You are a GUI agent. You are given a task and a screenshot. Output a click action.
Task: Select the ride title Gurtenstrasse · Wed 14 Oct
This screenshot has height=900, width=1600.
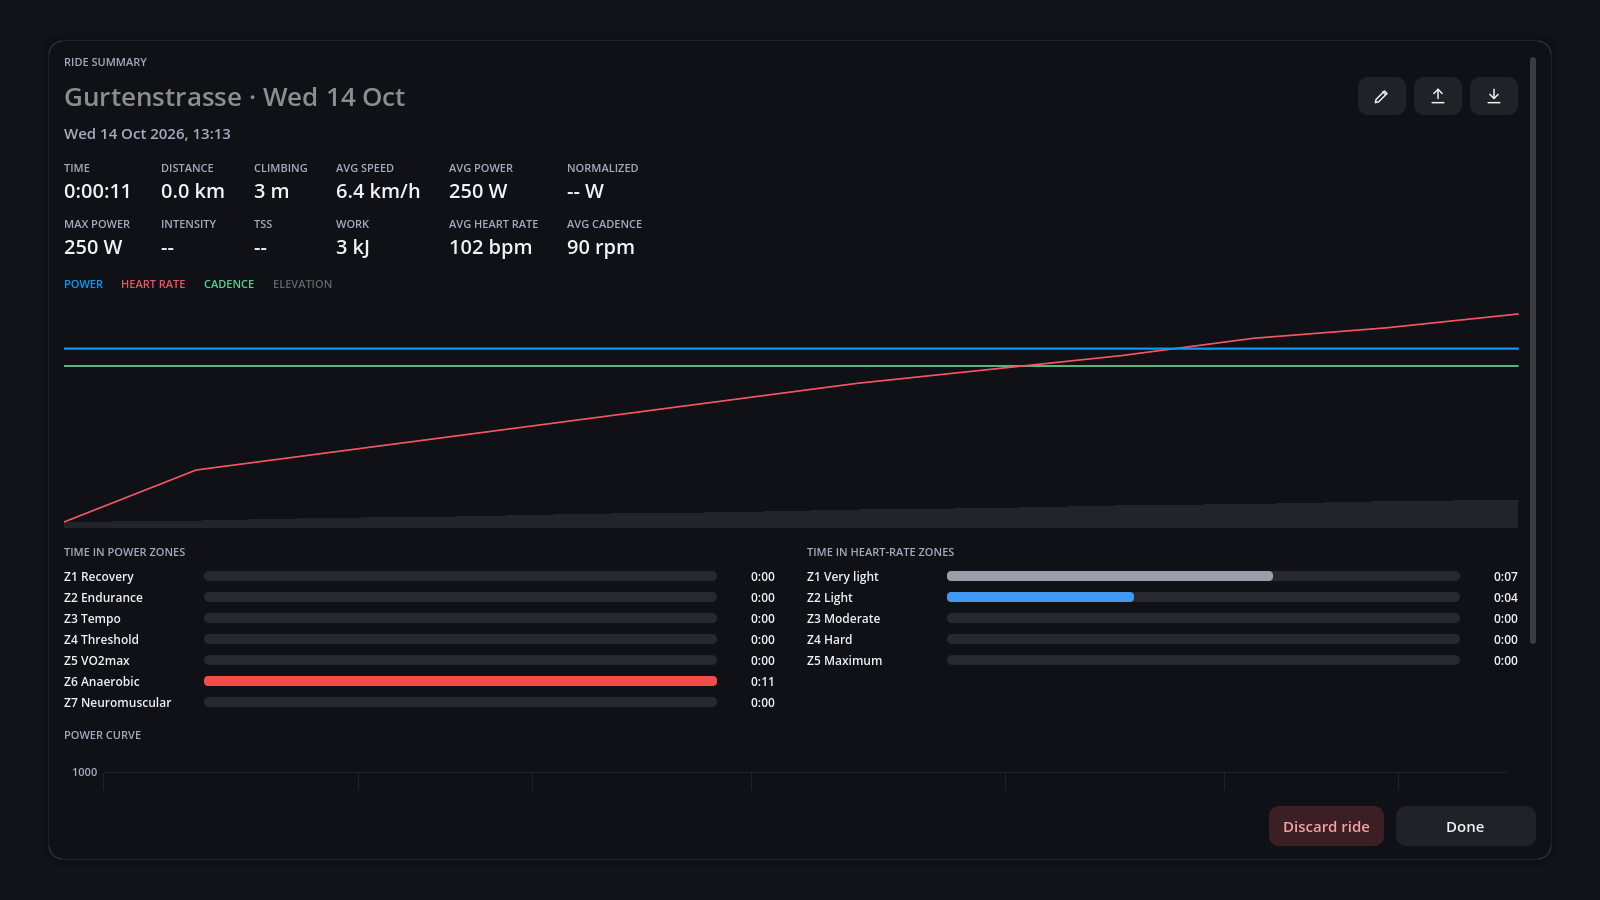[x=235, y=97]
